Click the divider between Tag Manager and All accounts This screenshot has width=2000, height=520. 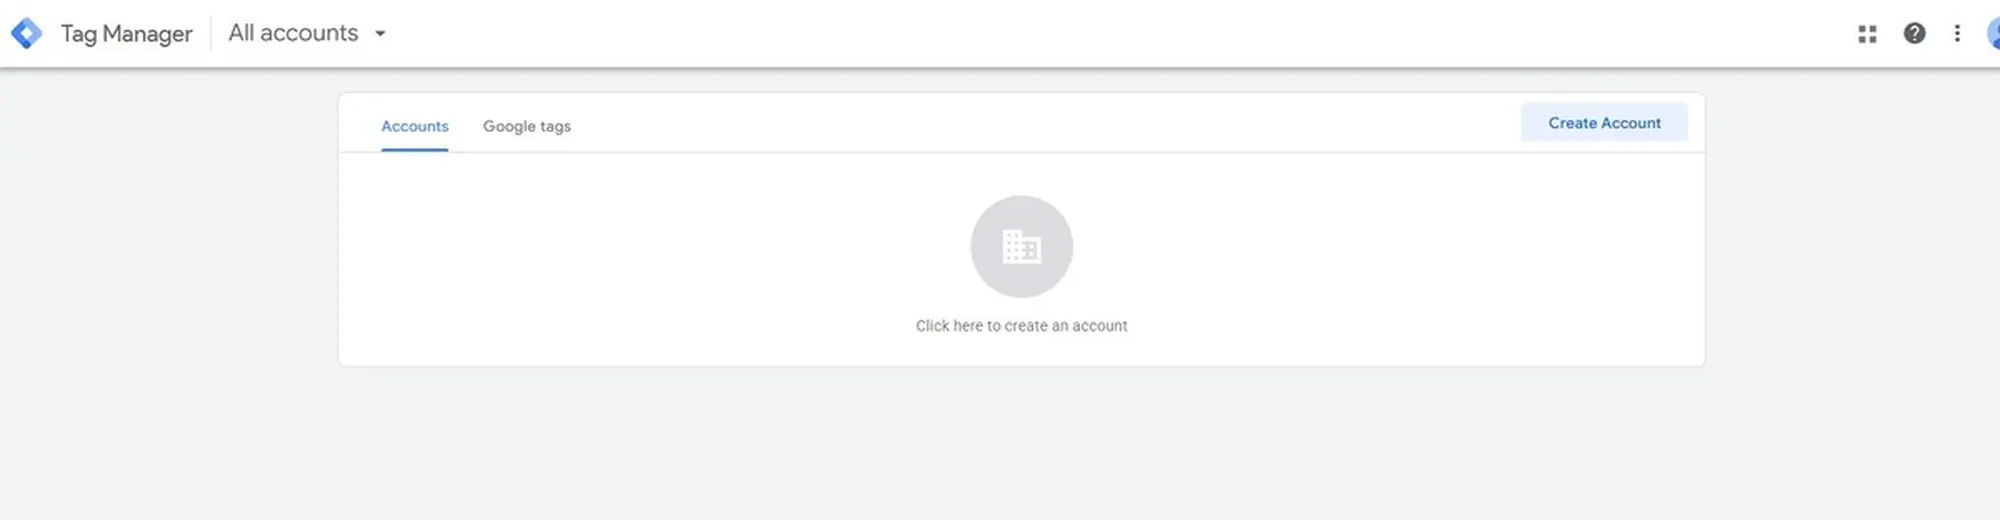pos(211,33)
